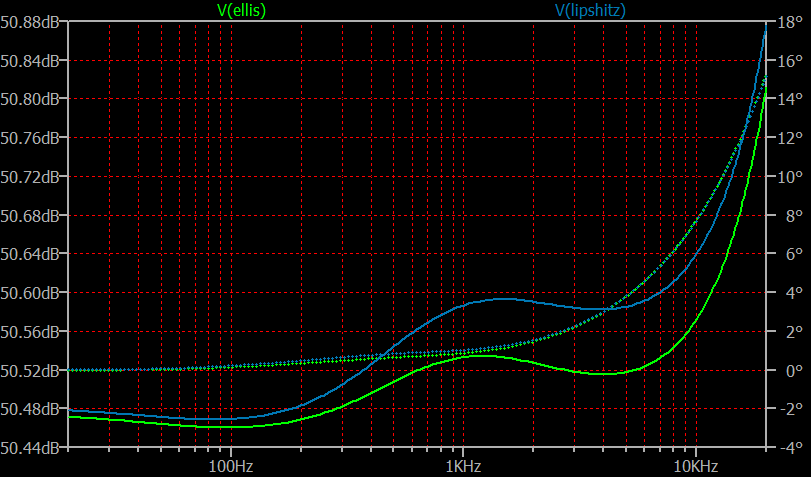Click the 100Hz frequency axis label
812x477 pixels.
click(230, 467)
